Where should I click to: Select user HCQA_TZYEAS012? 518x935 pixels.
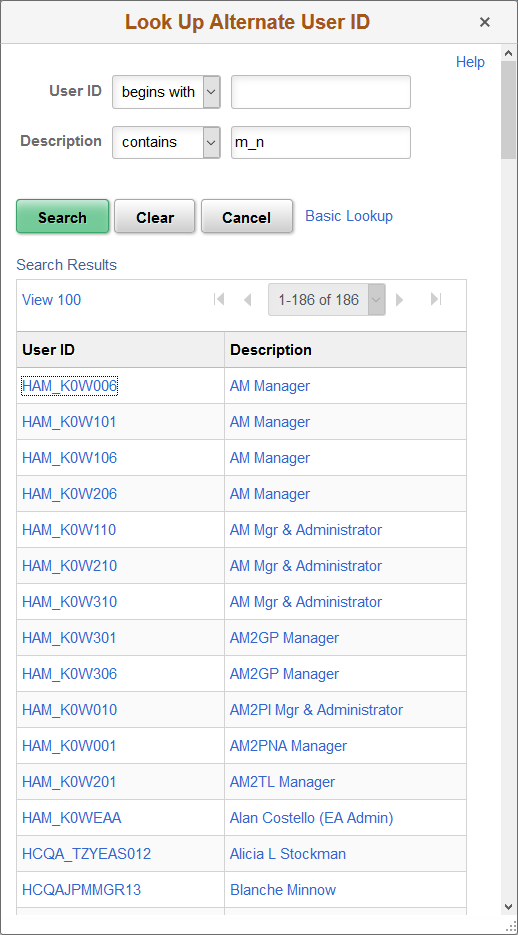tap(86, 853)
